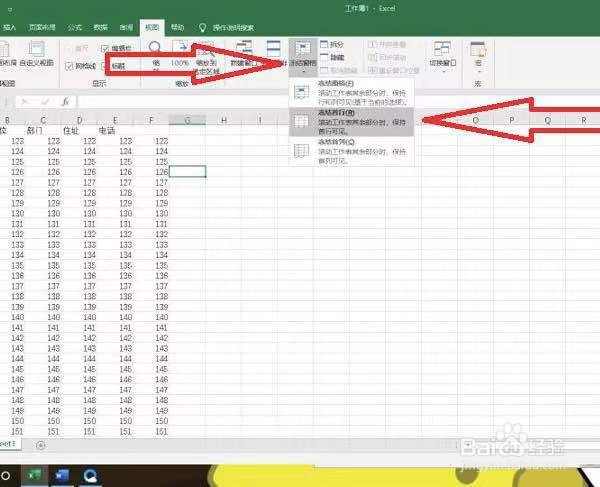The image size is (600, 487).
Task: Choose 重设窗口位置 reset window position
Action: tap(393, 70)
